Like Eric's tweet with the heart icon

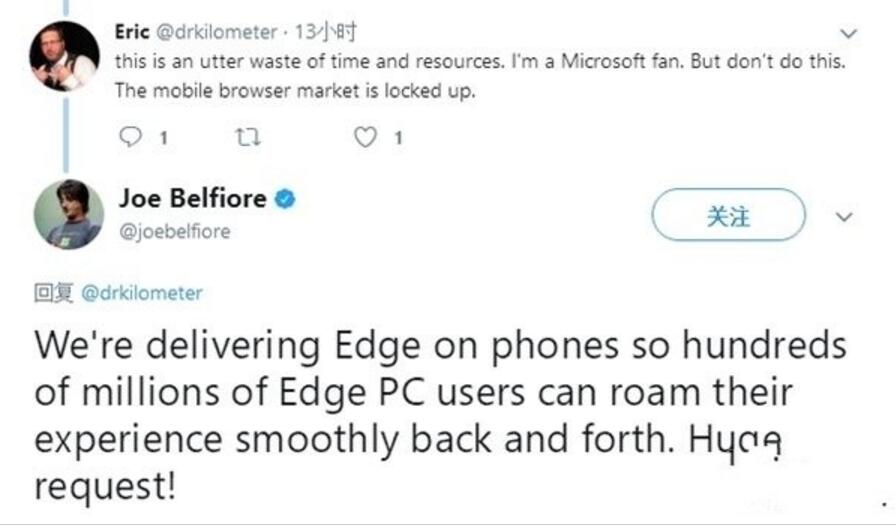tap(366, 137)
